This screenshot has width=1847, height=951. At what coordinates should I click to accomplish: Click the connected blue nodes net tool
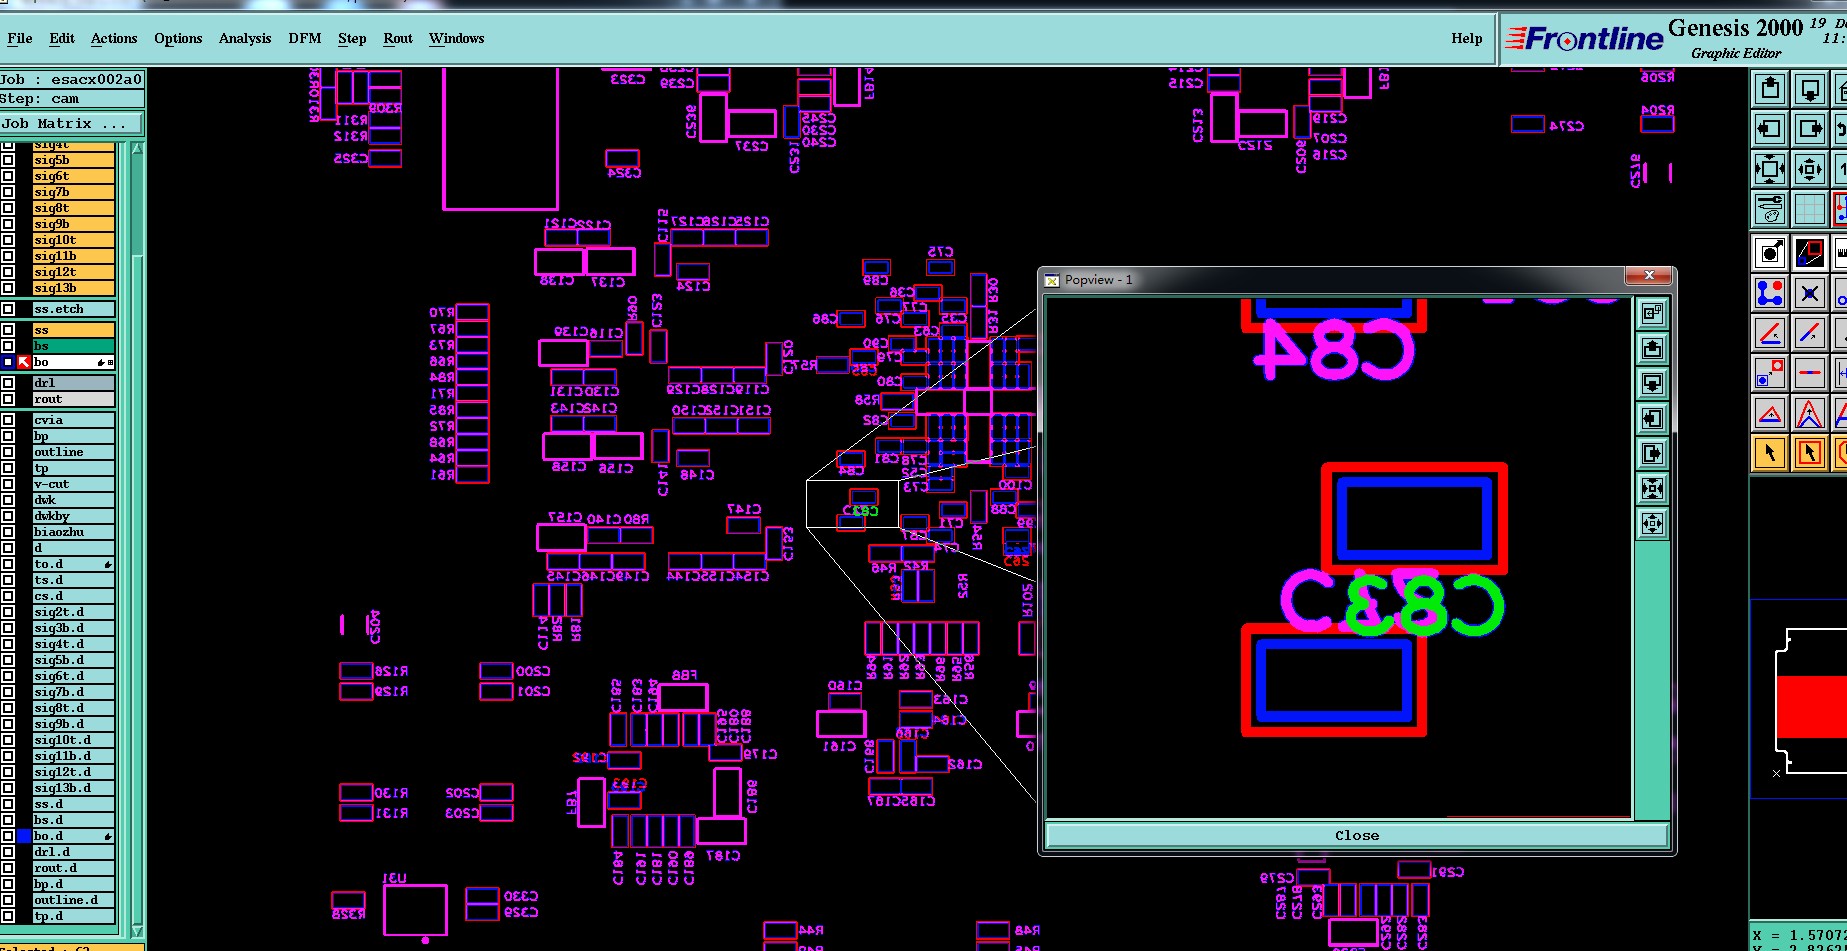(1770, 293)
